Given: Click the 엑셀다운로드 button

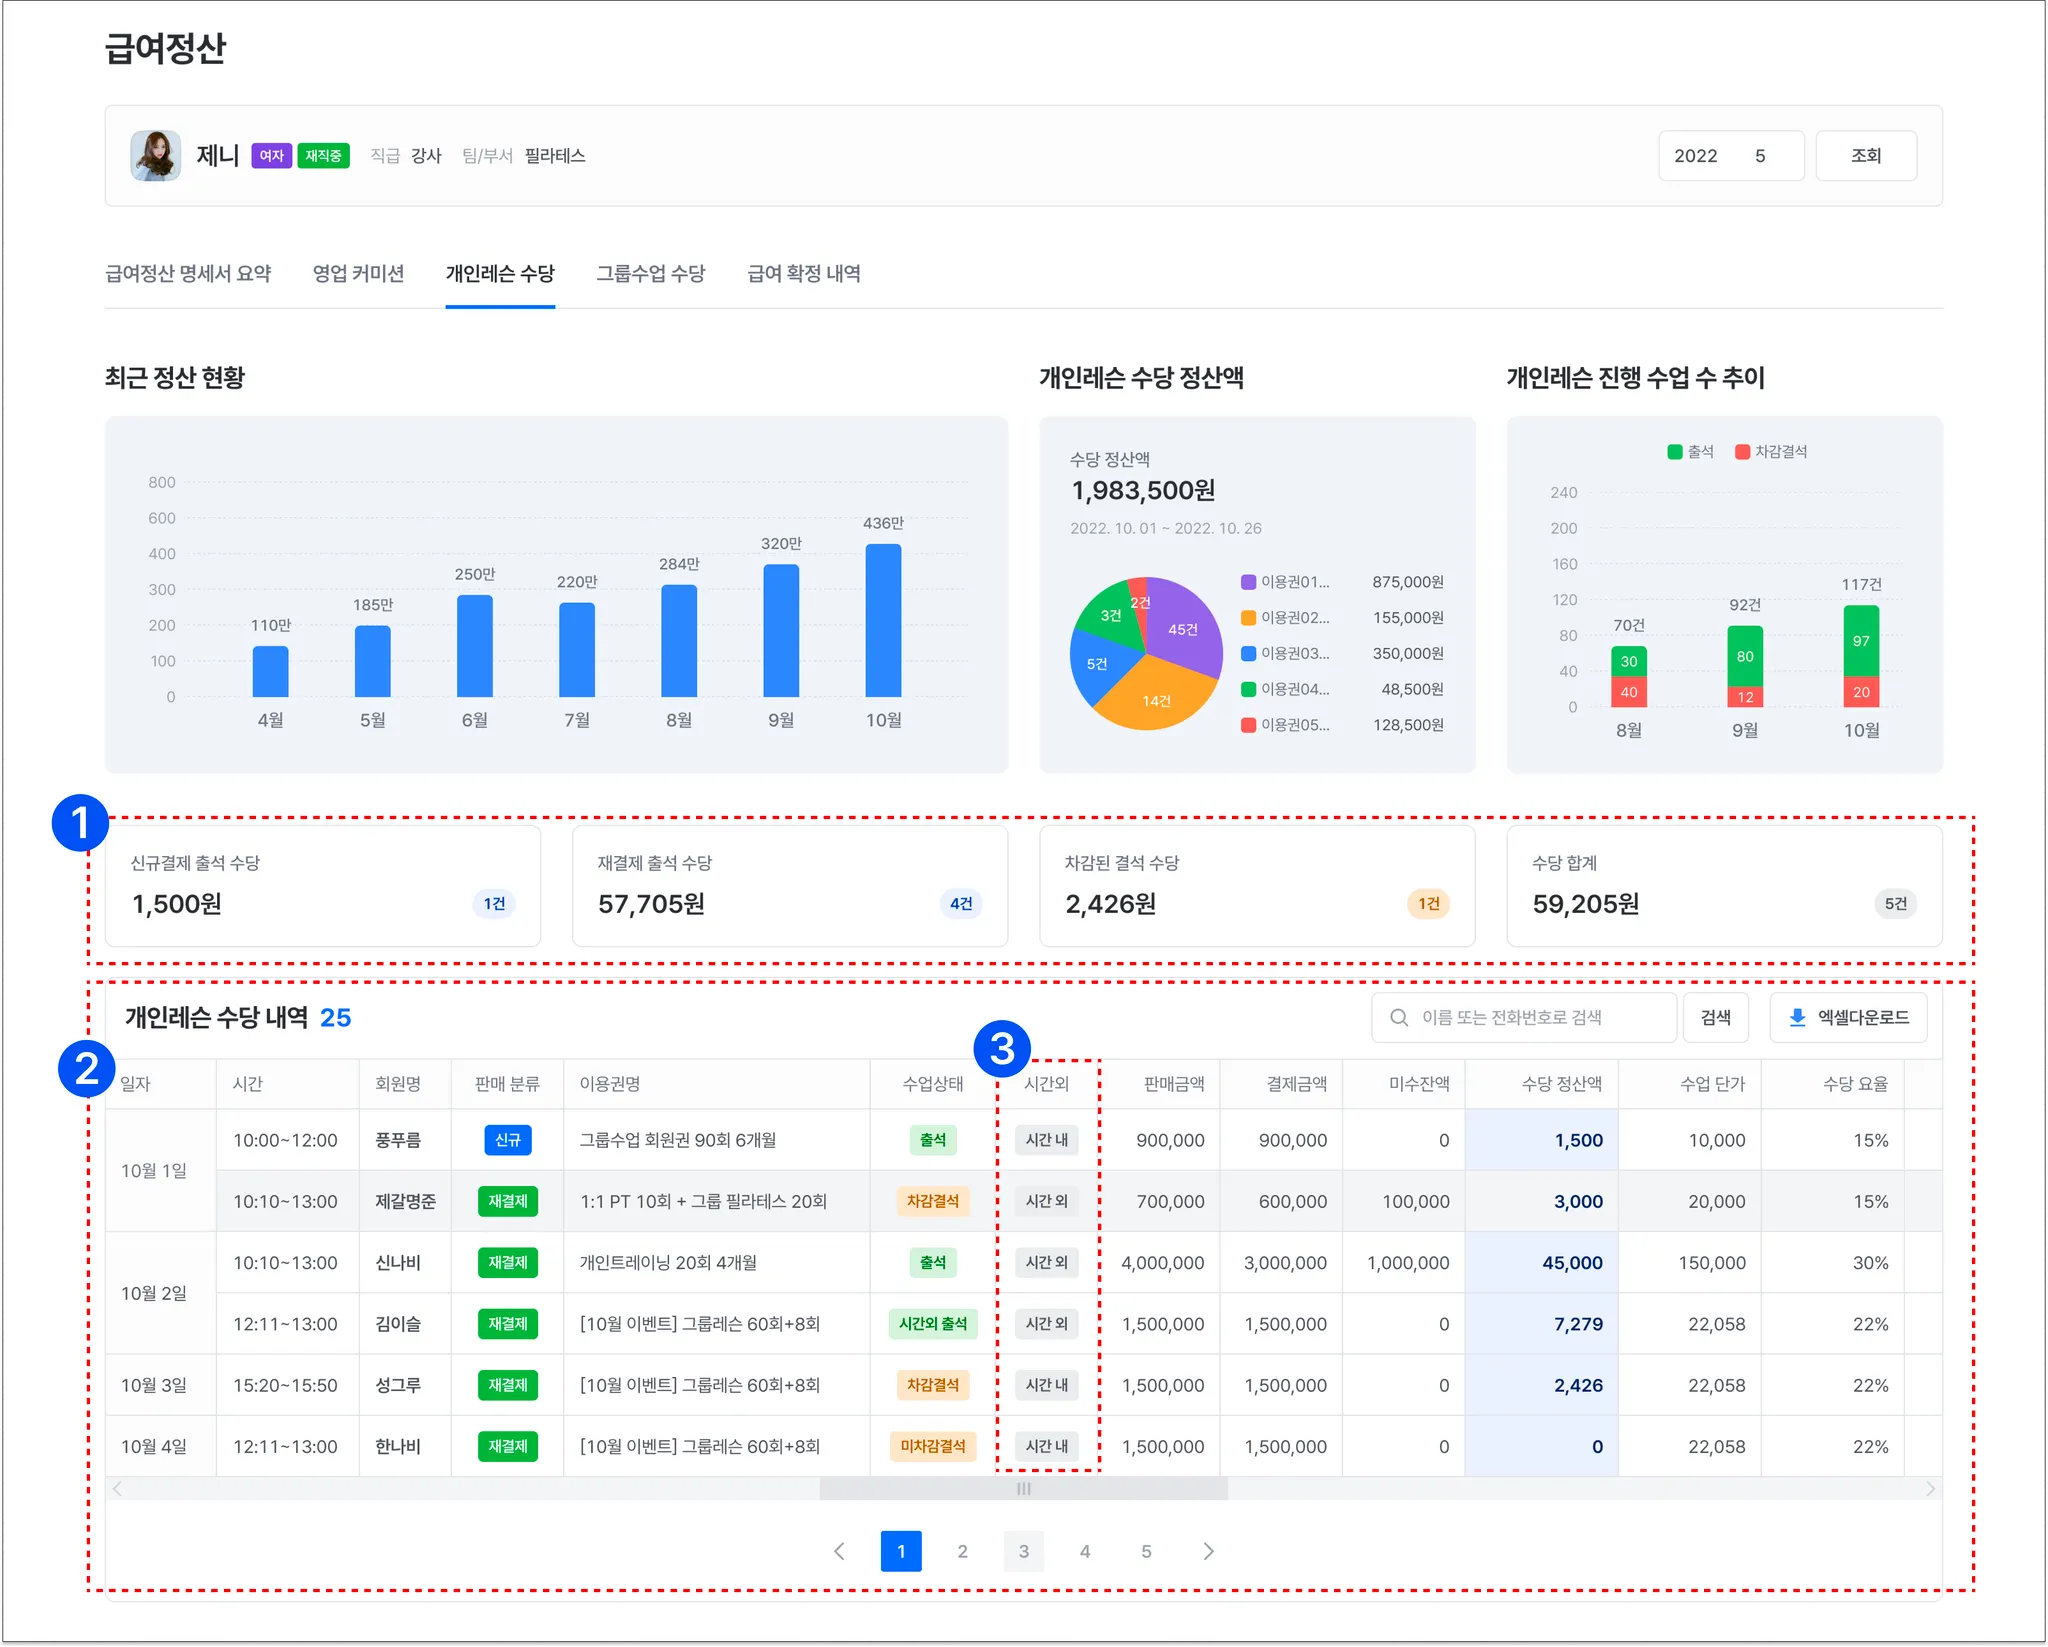Looking at the screenshot, I should [1848, 1017].
